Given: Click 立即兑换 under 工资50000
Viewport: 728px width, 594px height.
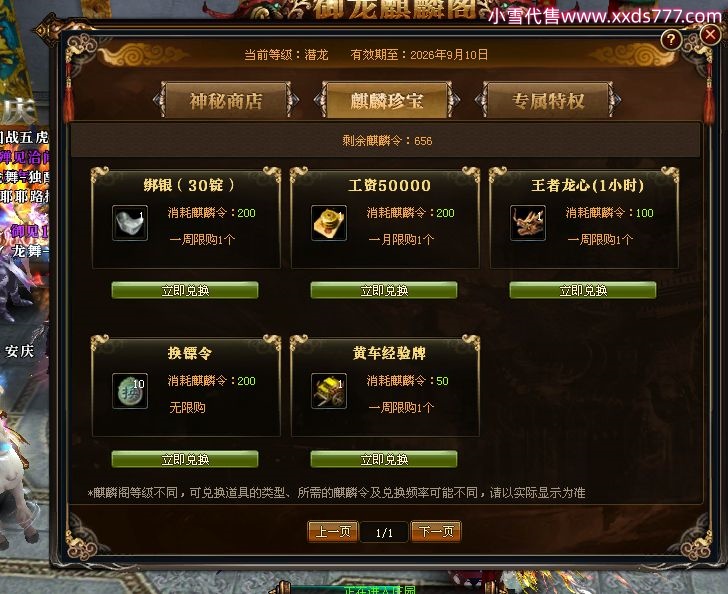Looking at the screenshot, I should [x=384, y=290].
